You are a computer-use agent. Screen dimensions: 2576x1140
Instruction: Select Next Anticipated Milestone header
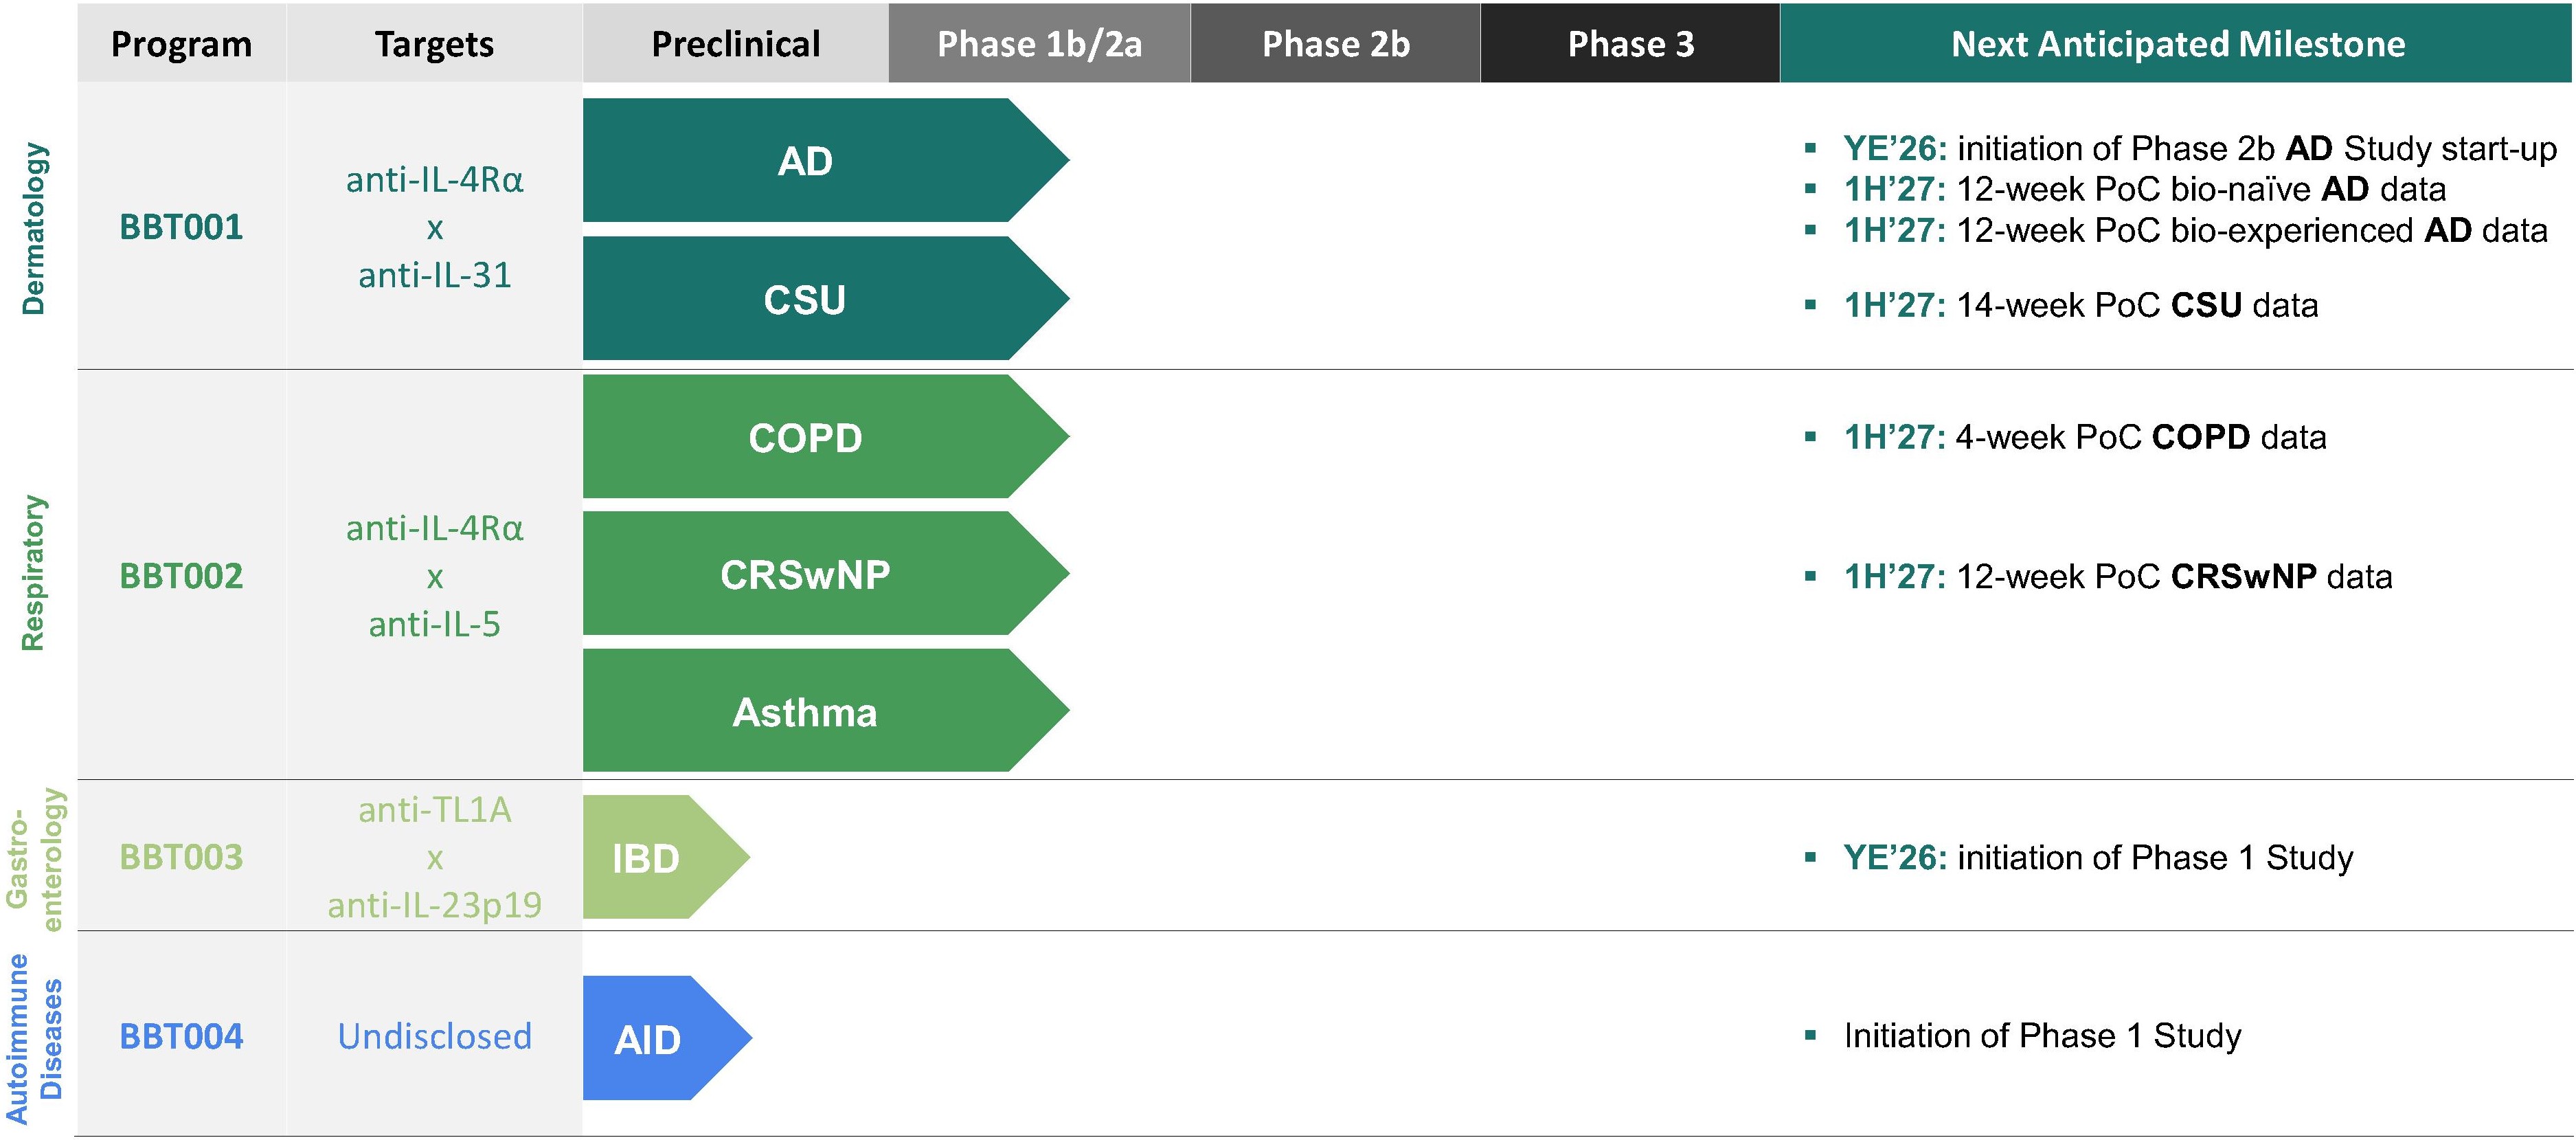[2177, 43]
